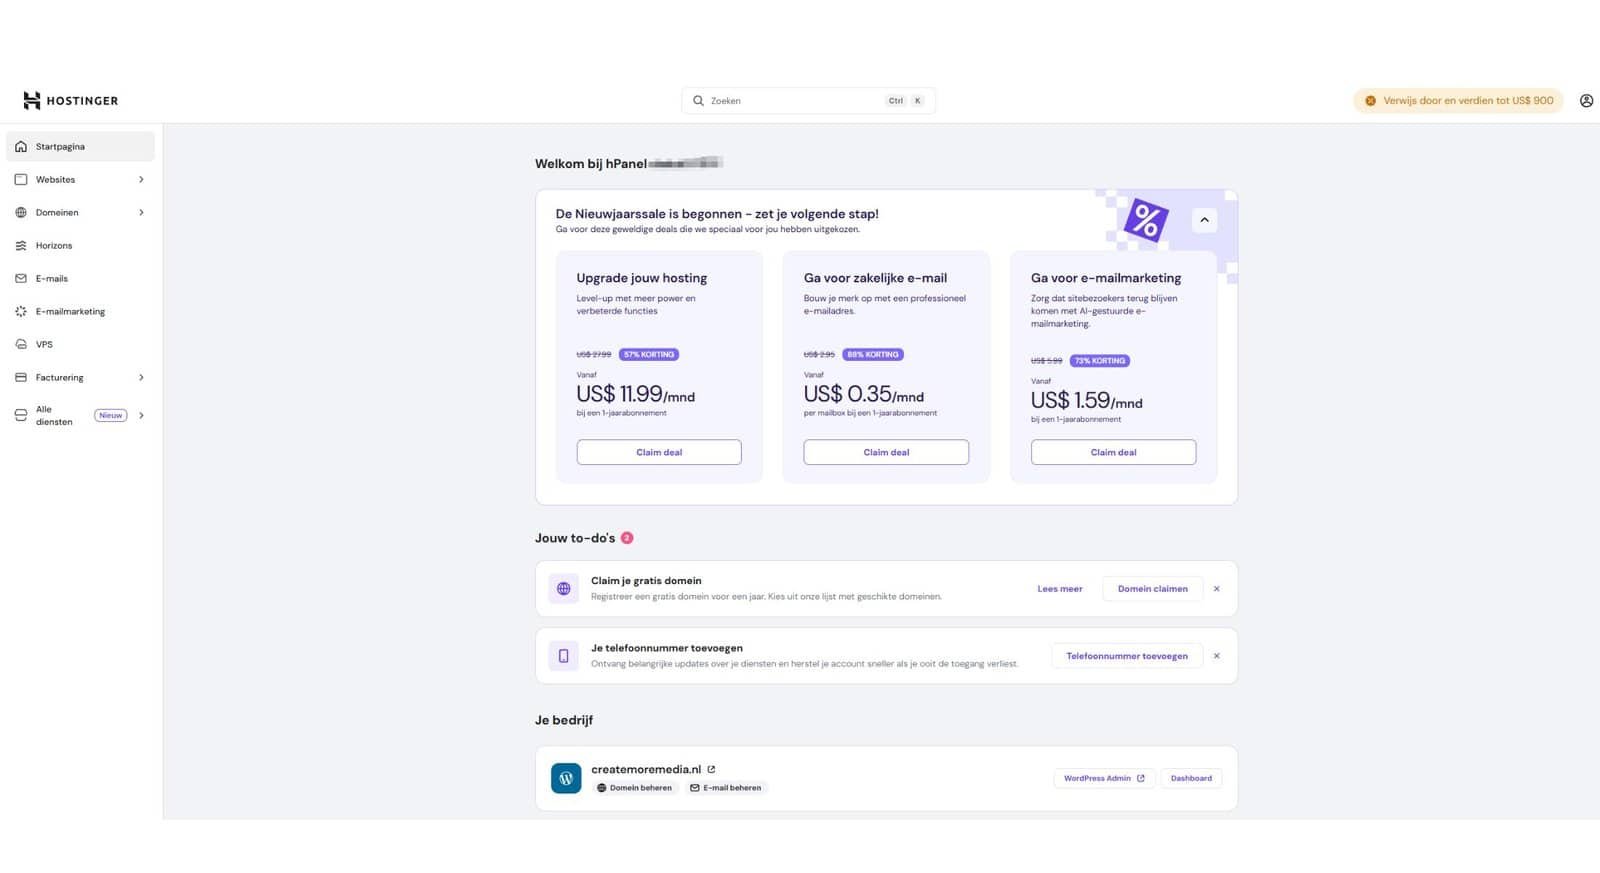Open the Domeinen sidebar item
Image resolution: width=1600 pixels, height=873 pixels.
pyautogui.click(x=80, y=212)
